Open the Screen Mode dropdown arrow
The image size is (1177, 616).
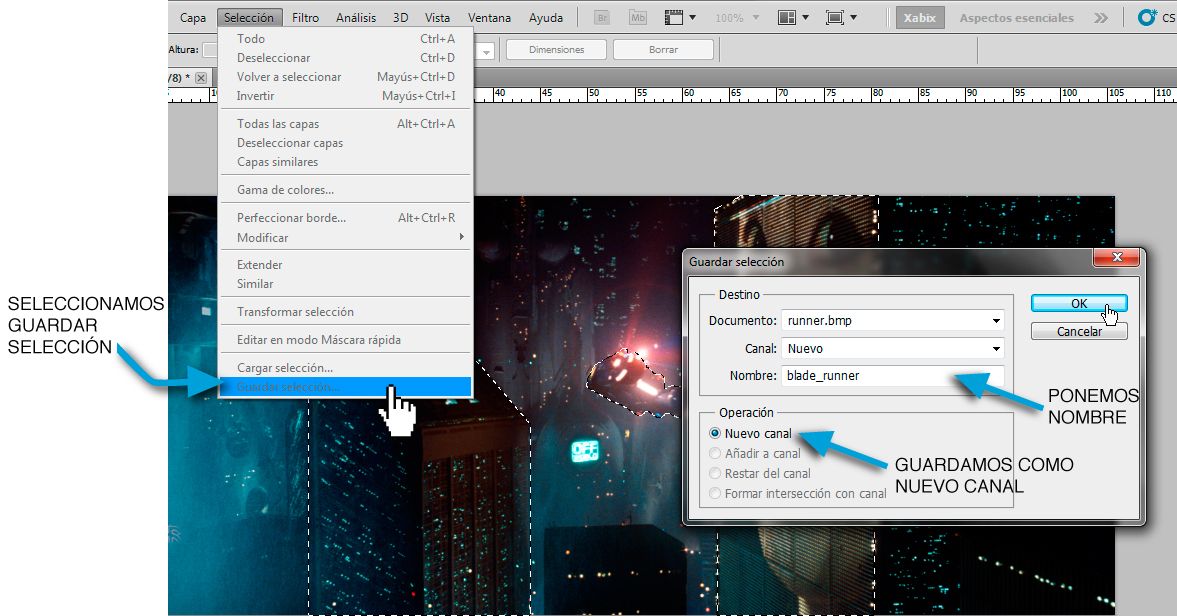coord(853,17)
